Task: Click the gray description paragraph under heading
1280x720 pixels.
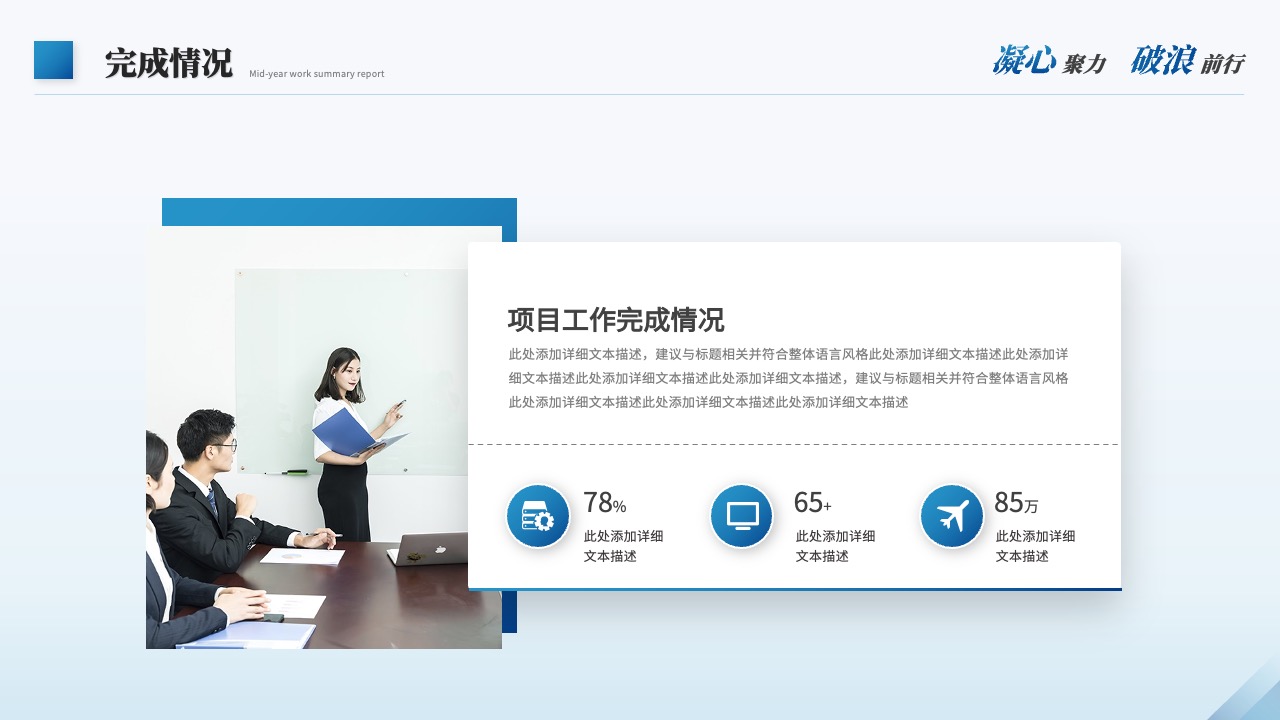Action: pyautogui.click(x=789, y=378)
